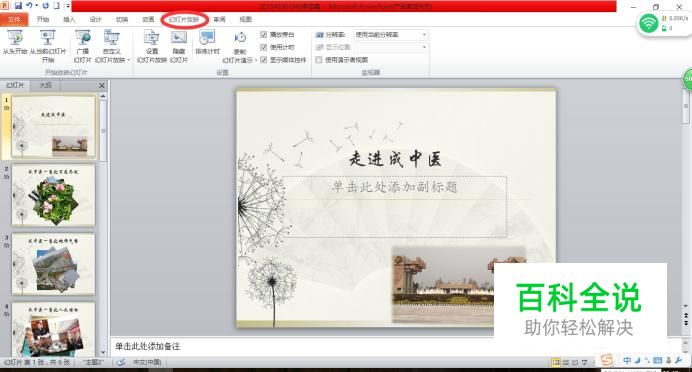
Task: Toggle 显示媒体控件 (Show Media Controls) checkbox
Action: pos(264,60)
